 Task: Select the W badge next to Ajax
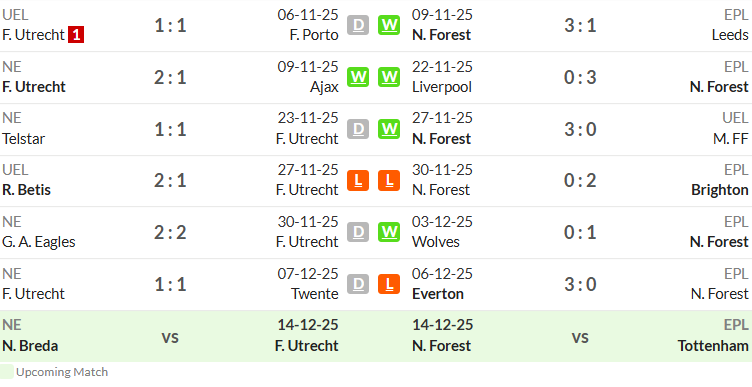(x=358, y=77)
